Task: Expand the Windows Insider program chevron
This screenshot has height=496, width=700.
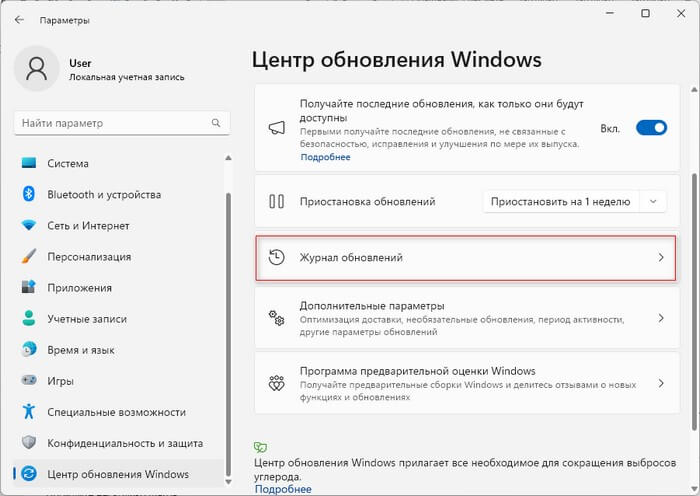Action: coord(660,383)
